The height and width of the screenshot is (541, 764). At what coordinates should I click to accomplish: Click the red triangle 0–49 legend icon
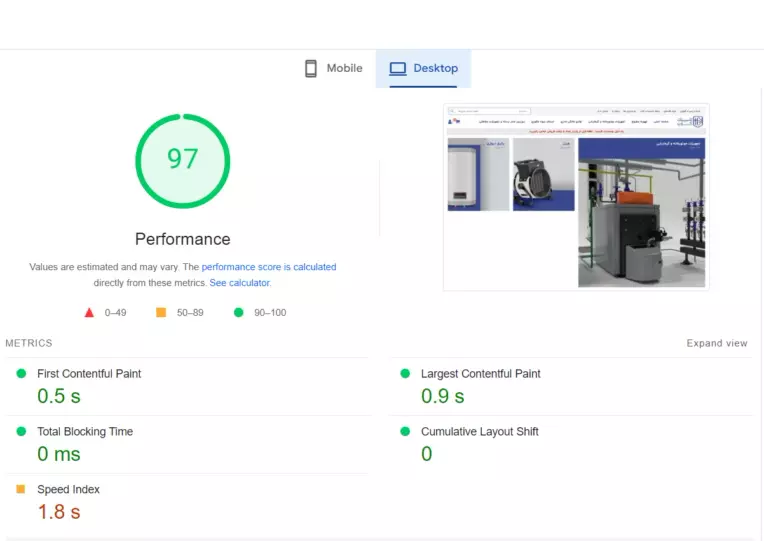(x=89, y=312)
